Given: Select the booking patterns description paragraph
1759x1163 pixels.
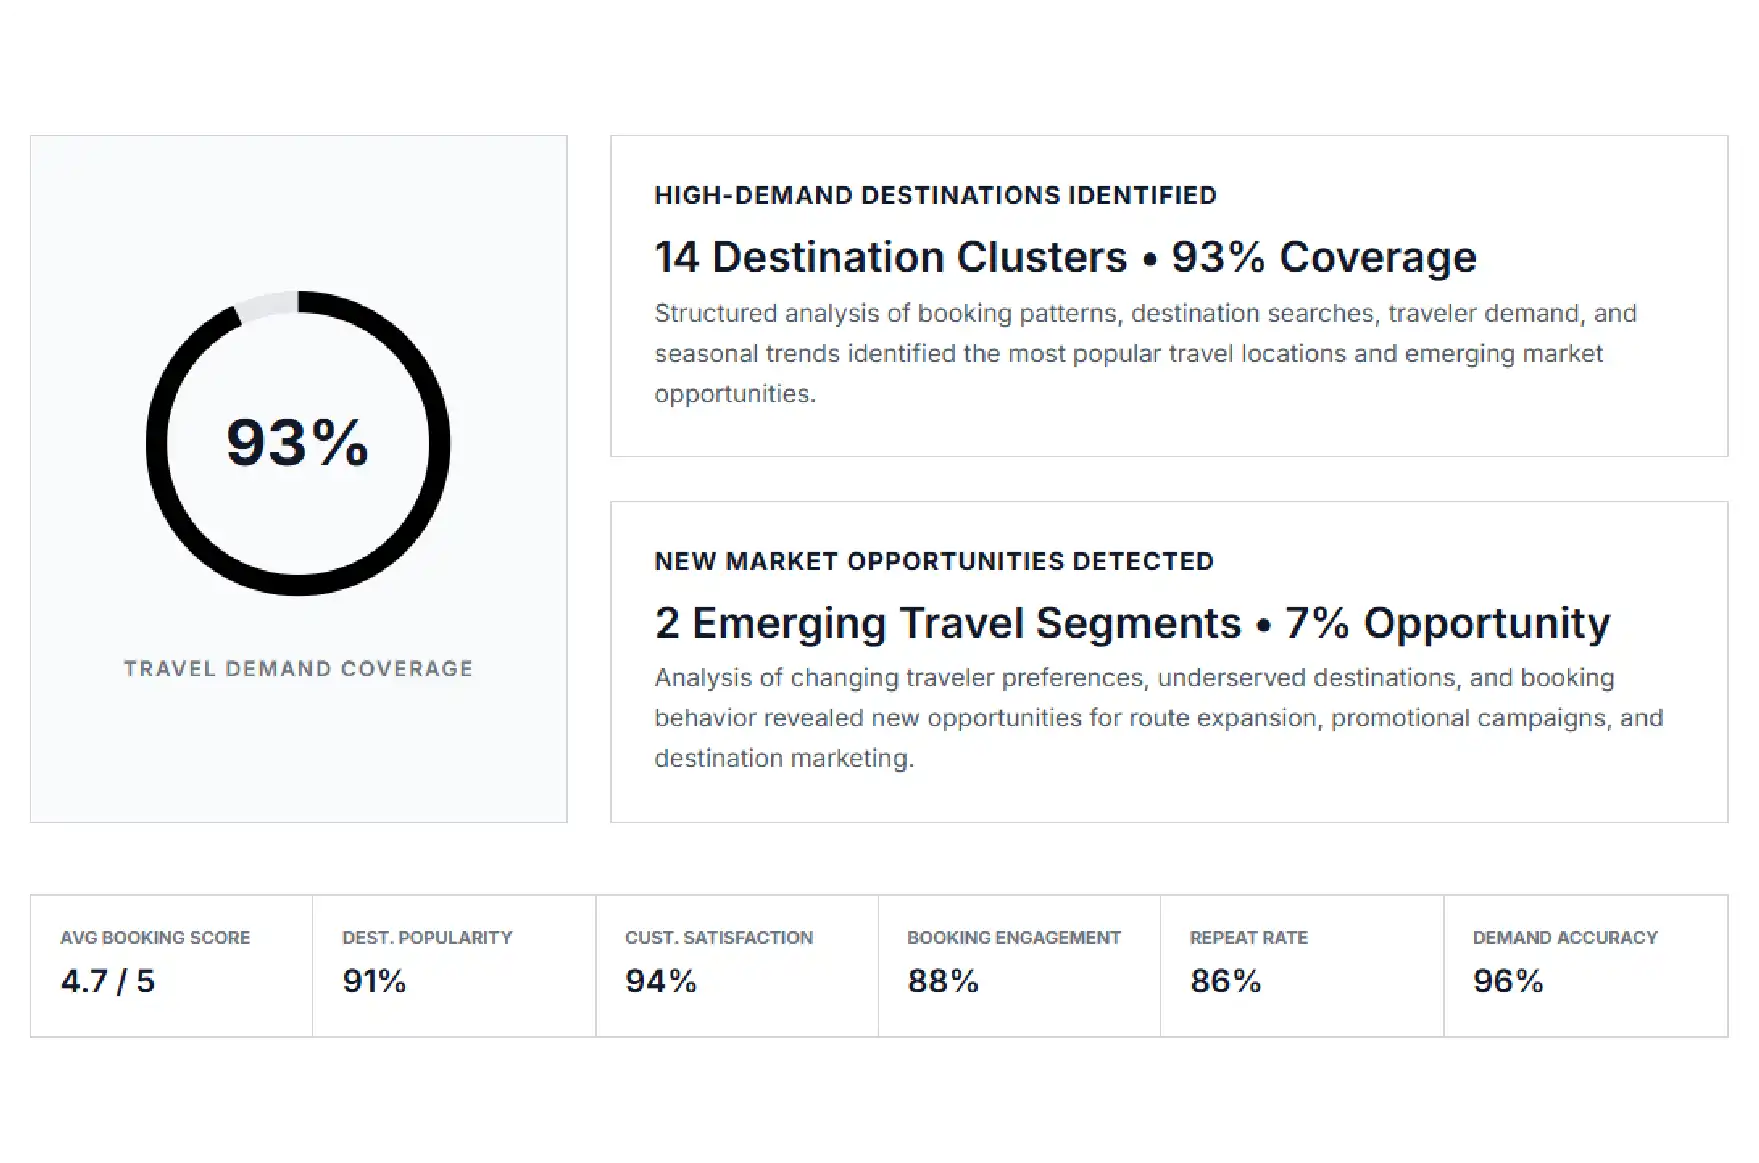Looking at the screenshot, I should (1145, 353).
